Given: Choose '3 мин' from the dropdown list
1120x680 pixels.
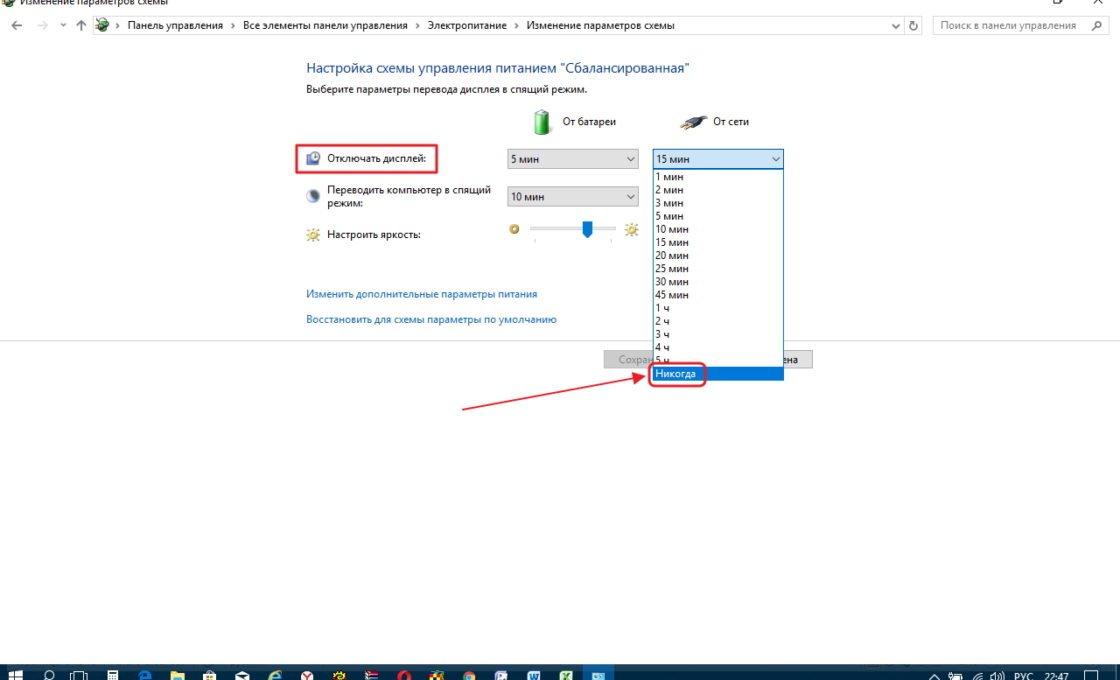Looking at the screenshot, I should 718,203.
